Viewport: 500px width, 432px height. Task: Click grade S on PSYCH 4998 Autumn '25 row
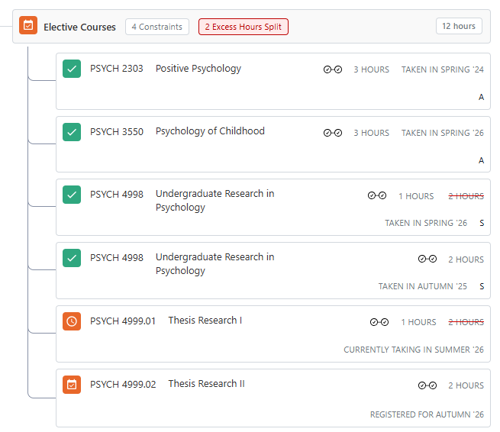click(482, 286)
